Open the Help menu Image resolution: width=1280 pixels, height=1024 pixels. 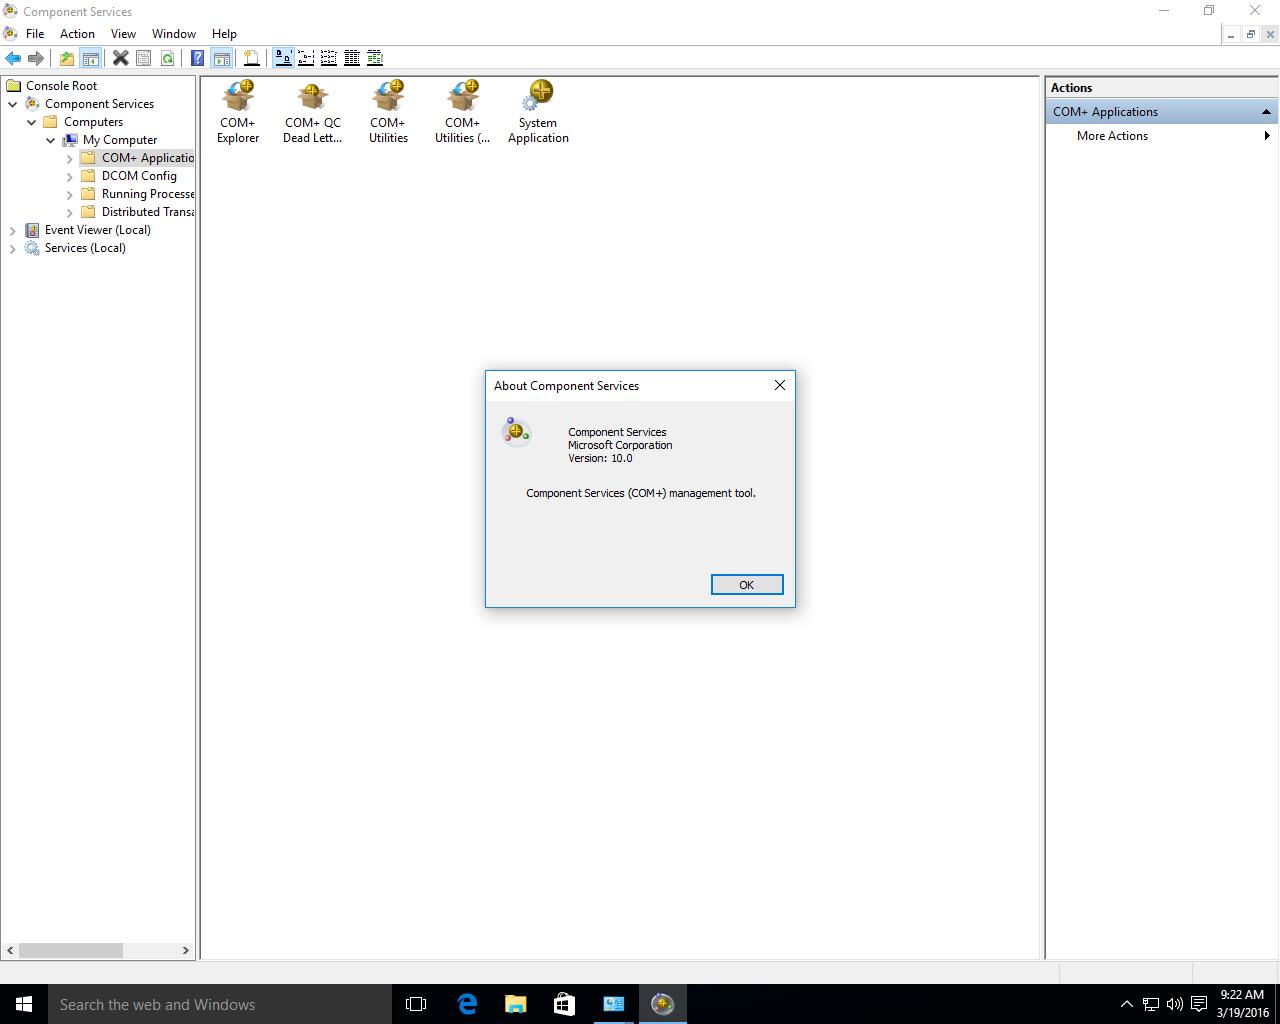click(x=224, y=33)
